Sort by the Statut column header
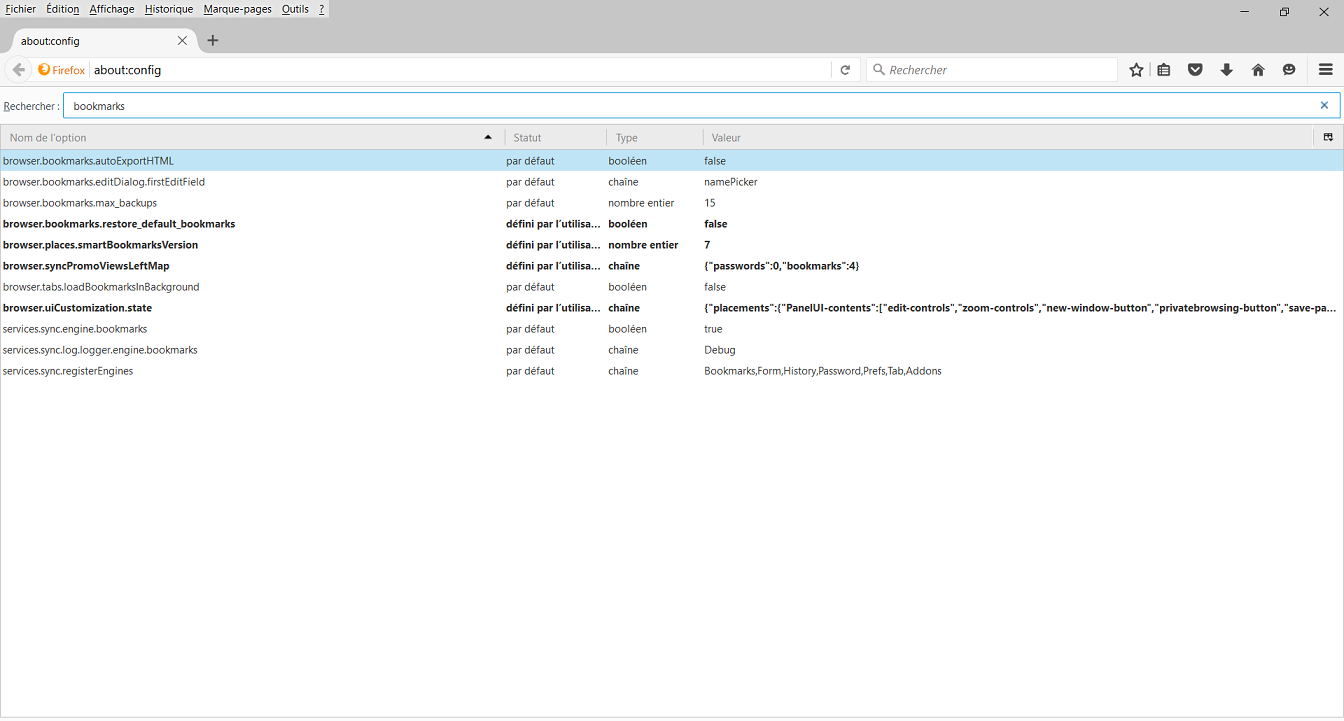The width and height of the screenshot is (1344, 721). pyautogui.click(x=555, y=138)
